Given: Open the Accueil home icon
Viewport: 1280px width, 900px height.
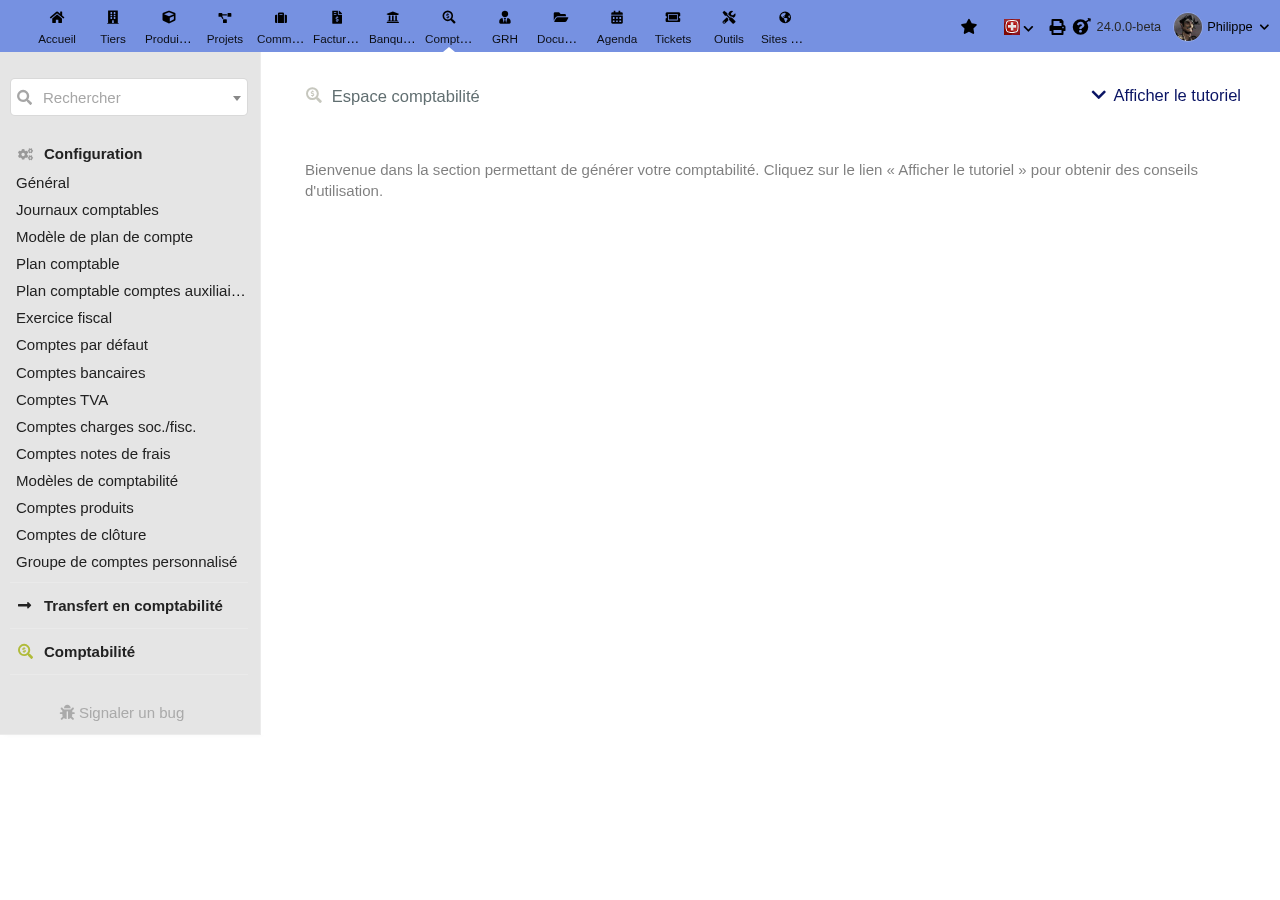Looking at the screenshot, I should pos(57,17).
